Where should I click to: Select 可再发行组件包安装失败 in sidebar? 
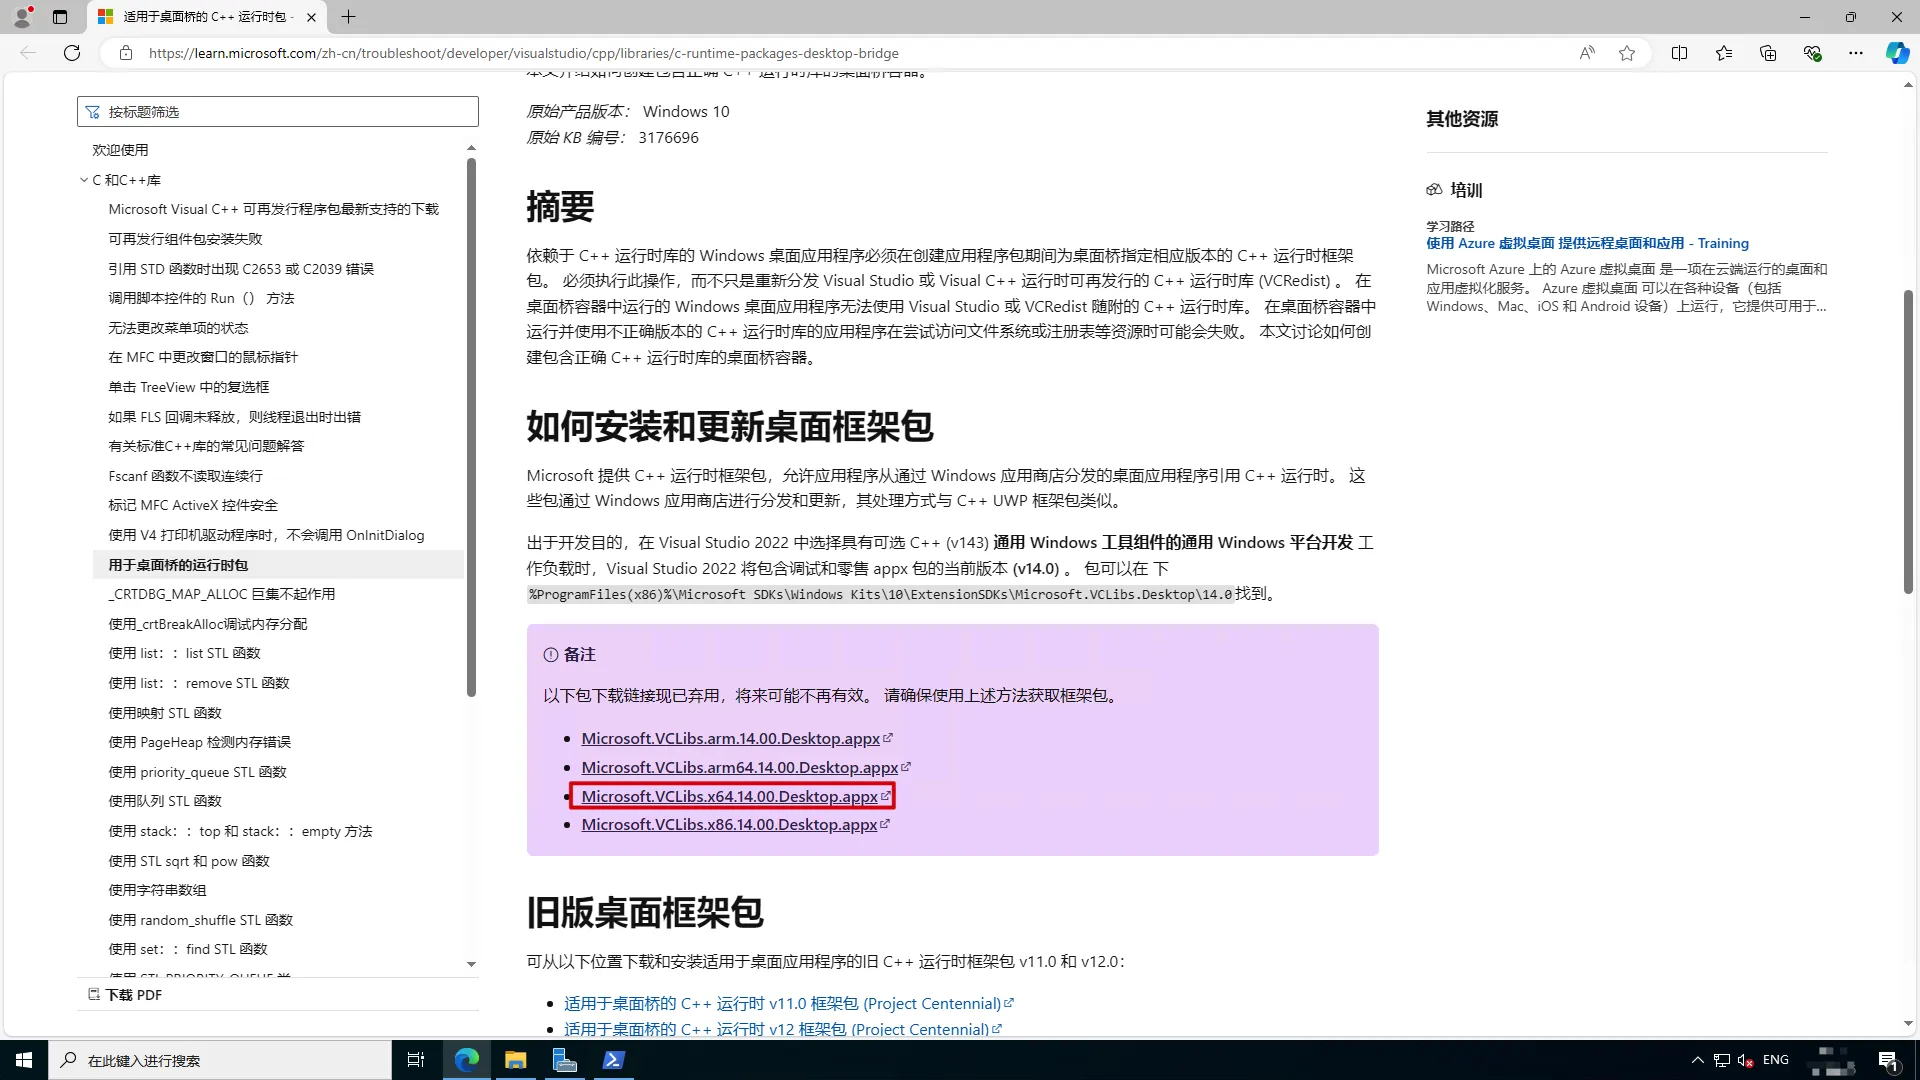[x=185, y=239]
